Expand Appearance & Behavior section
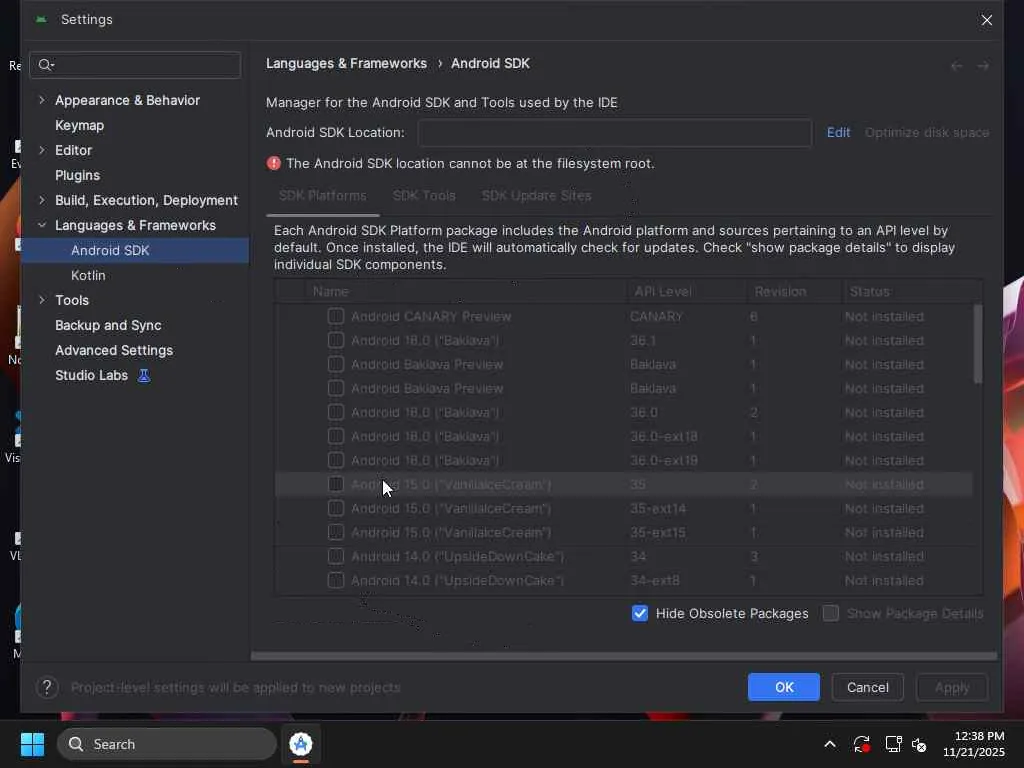Screen dimensions: 1024x768 click(42, 100)
